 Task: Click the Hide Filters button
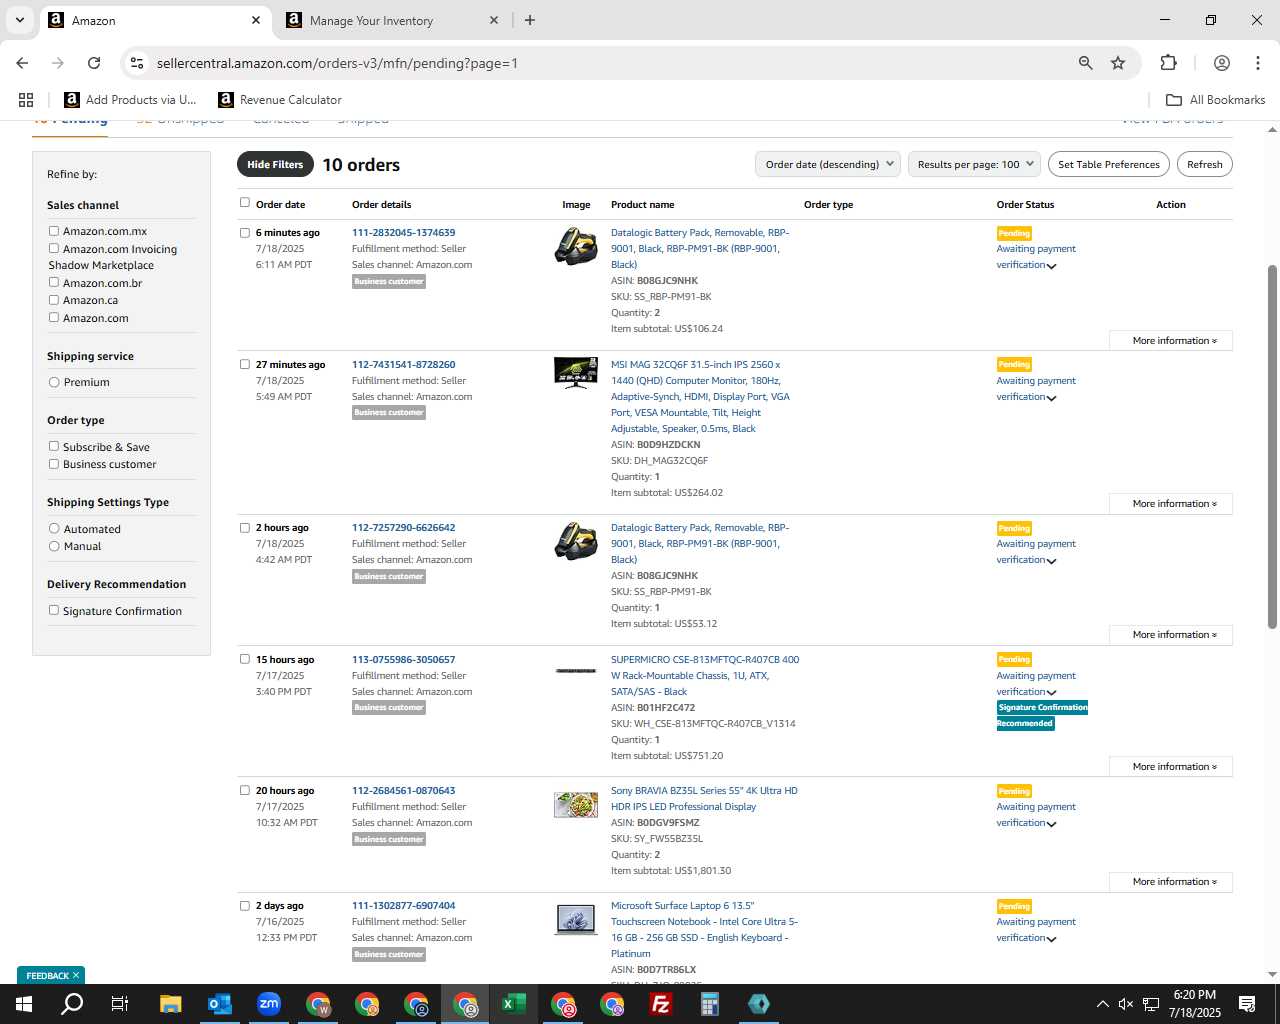(275, 164)
